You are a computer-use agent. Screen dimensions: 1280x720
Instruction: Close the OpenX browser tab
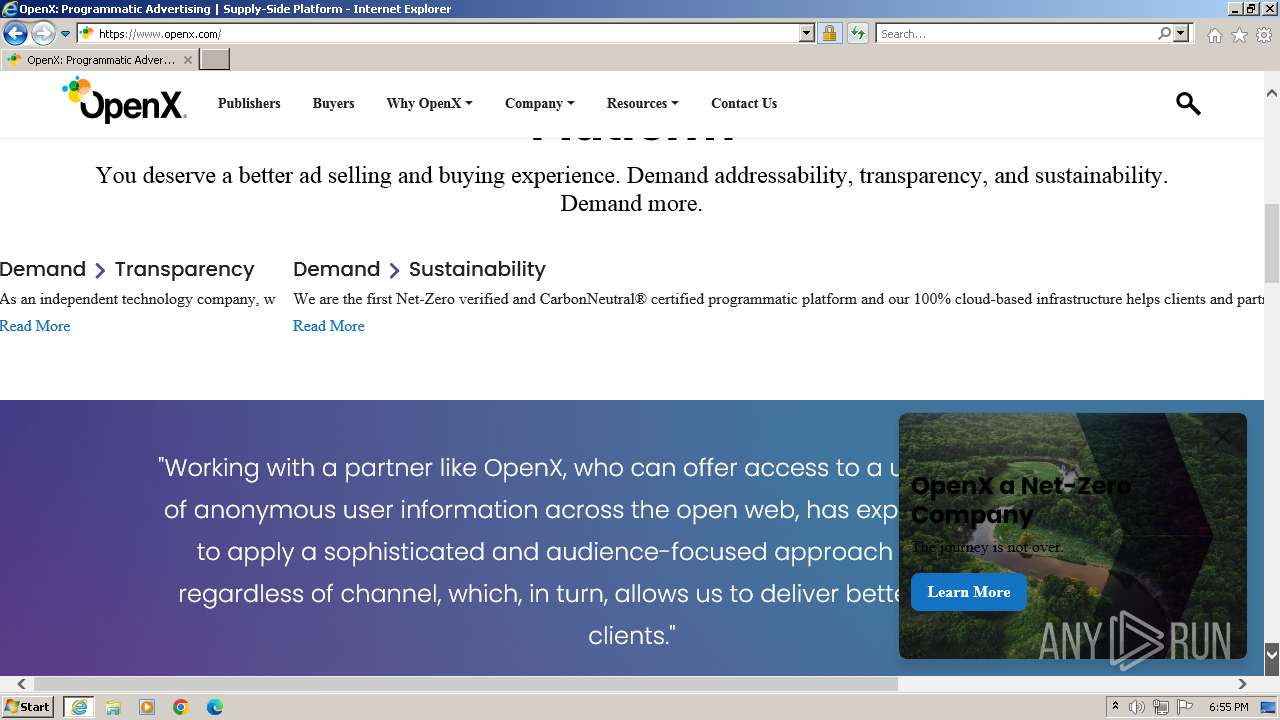click(187, 60)
